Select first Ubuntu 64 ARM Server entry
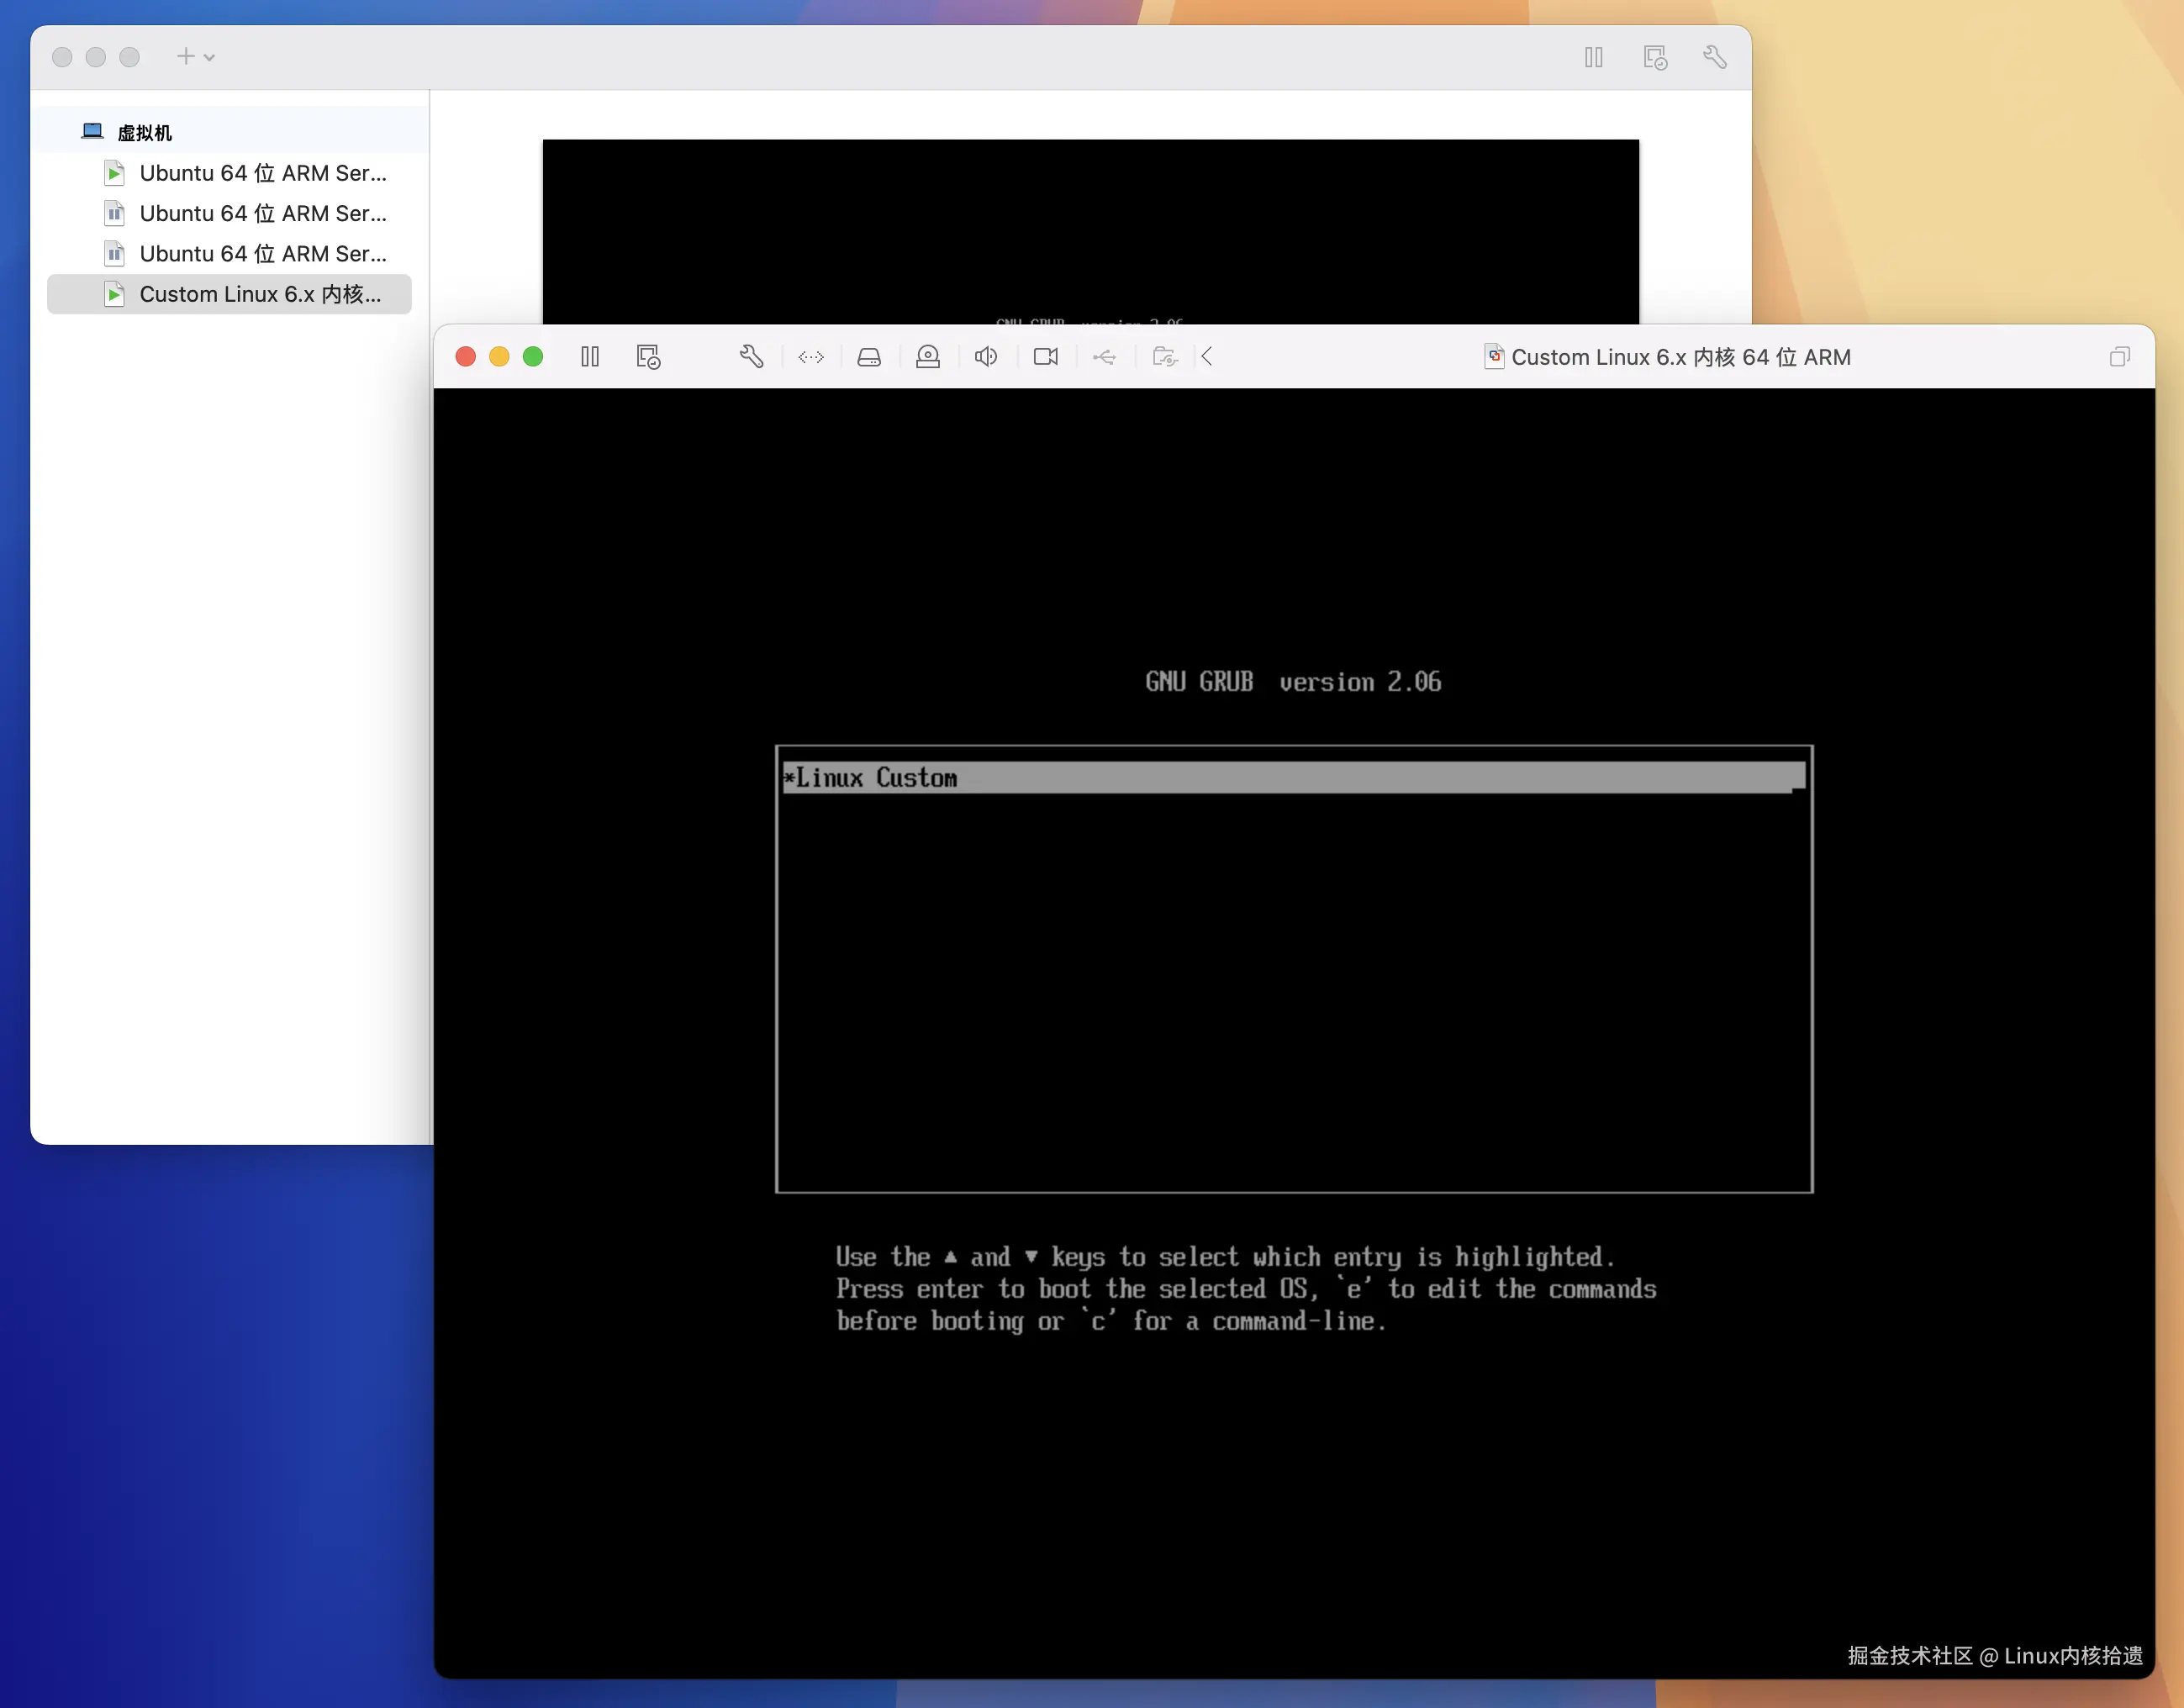 [262, 173]
